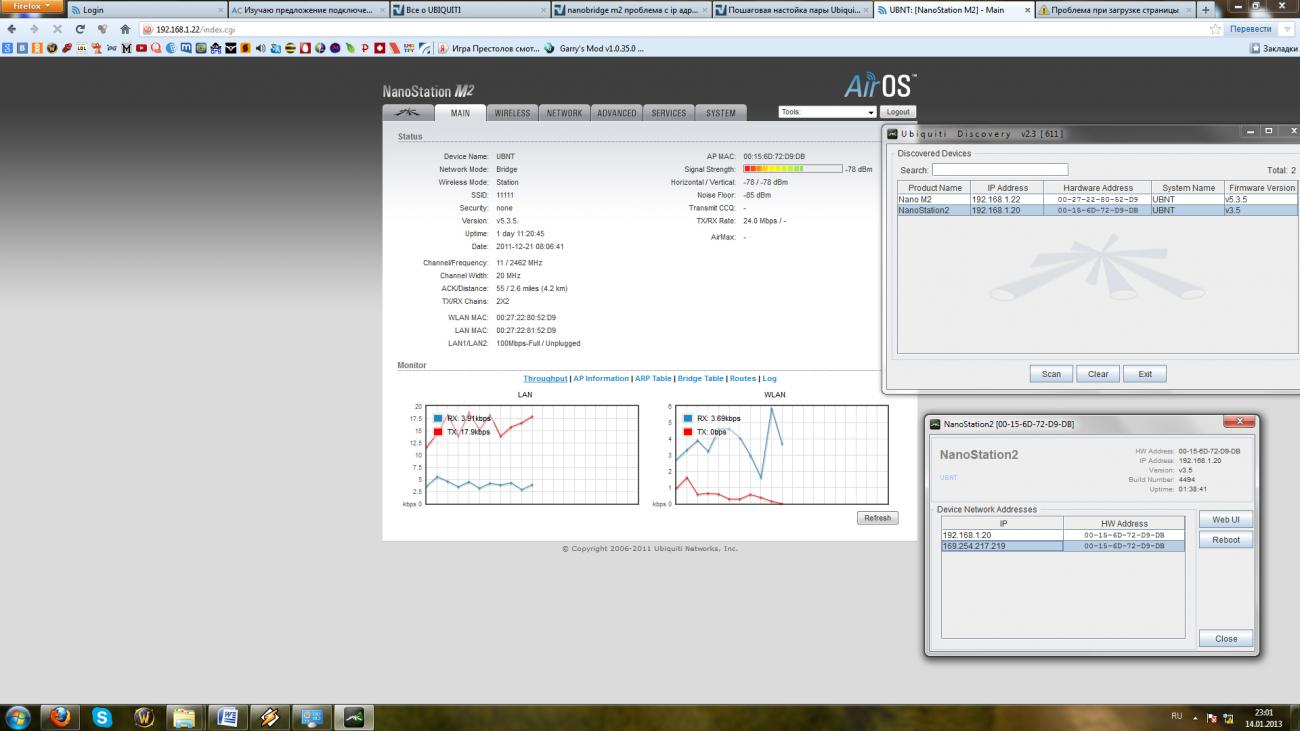Open the Gmail M bookmark icon
This screenshot has width=1300, height=731.
tap(128, 47)
